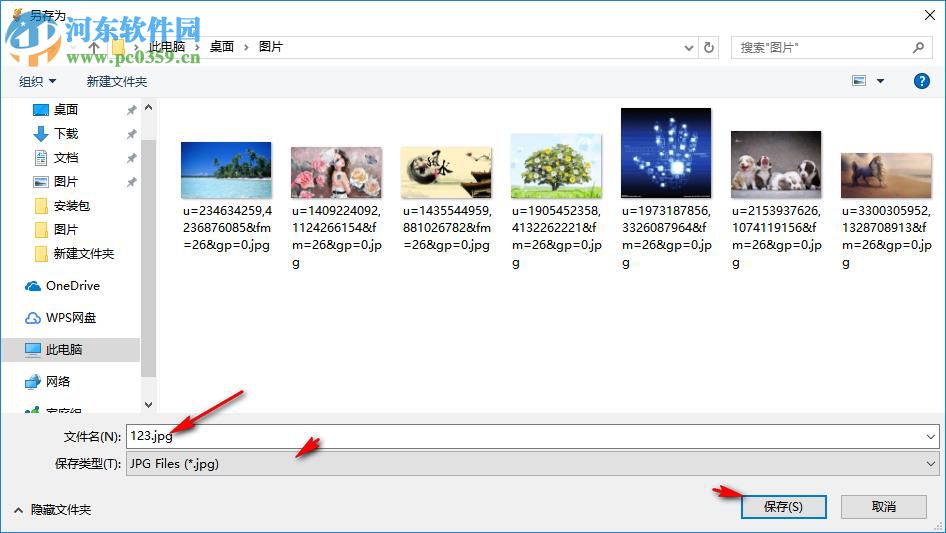
Task: Select 桌面 in the sidebar
Action: (66, 109)
